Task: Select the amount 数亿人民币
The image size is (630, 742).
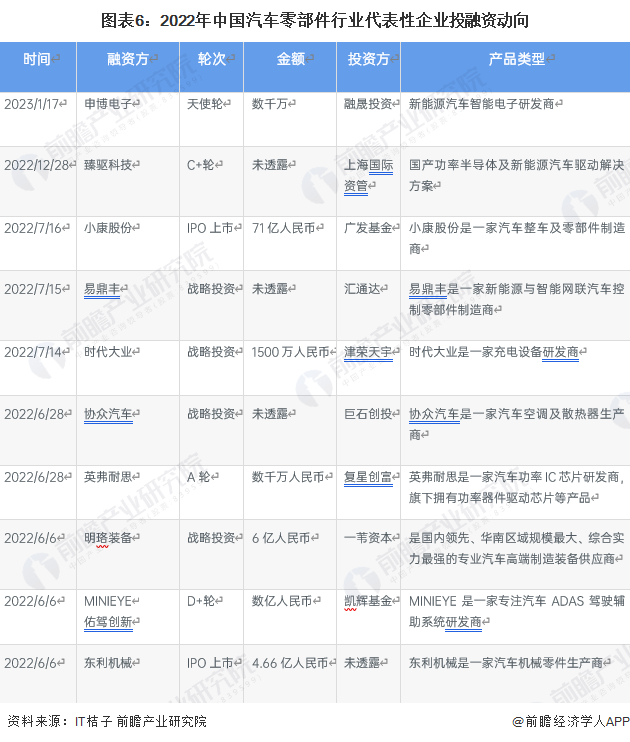Action: pyautogui.click(x=283, y=601)
